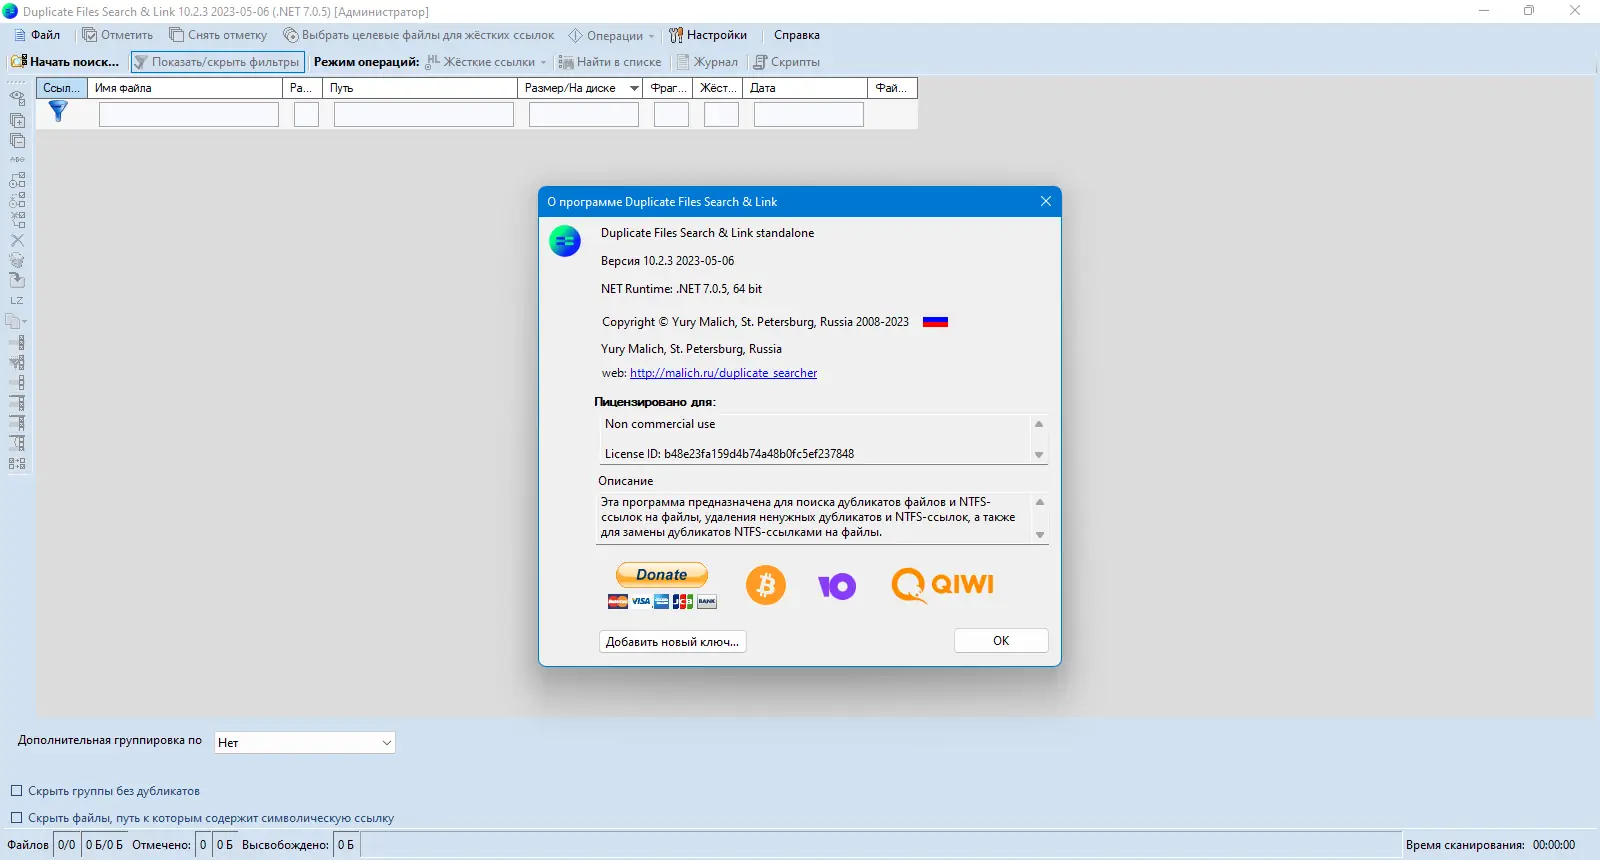The image size is (1600, 860).
Task: Enable Скрыть группы без дубликатов checkbox
Action: pos(16,791)
